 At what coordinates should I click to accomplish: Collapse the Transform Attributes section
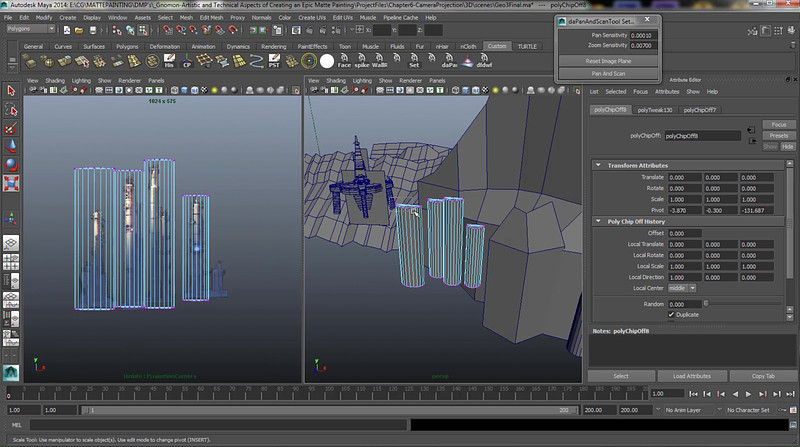click(x=598, y=165)
